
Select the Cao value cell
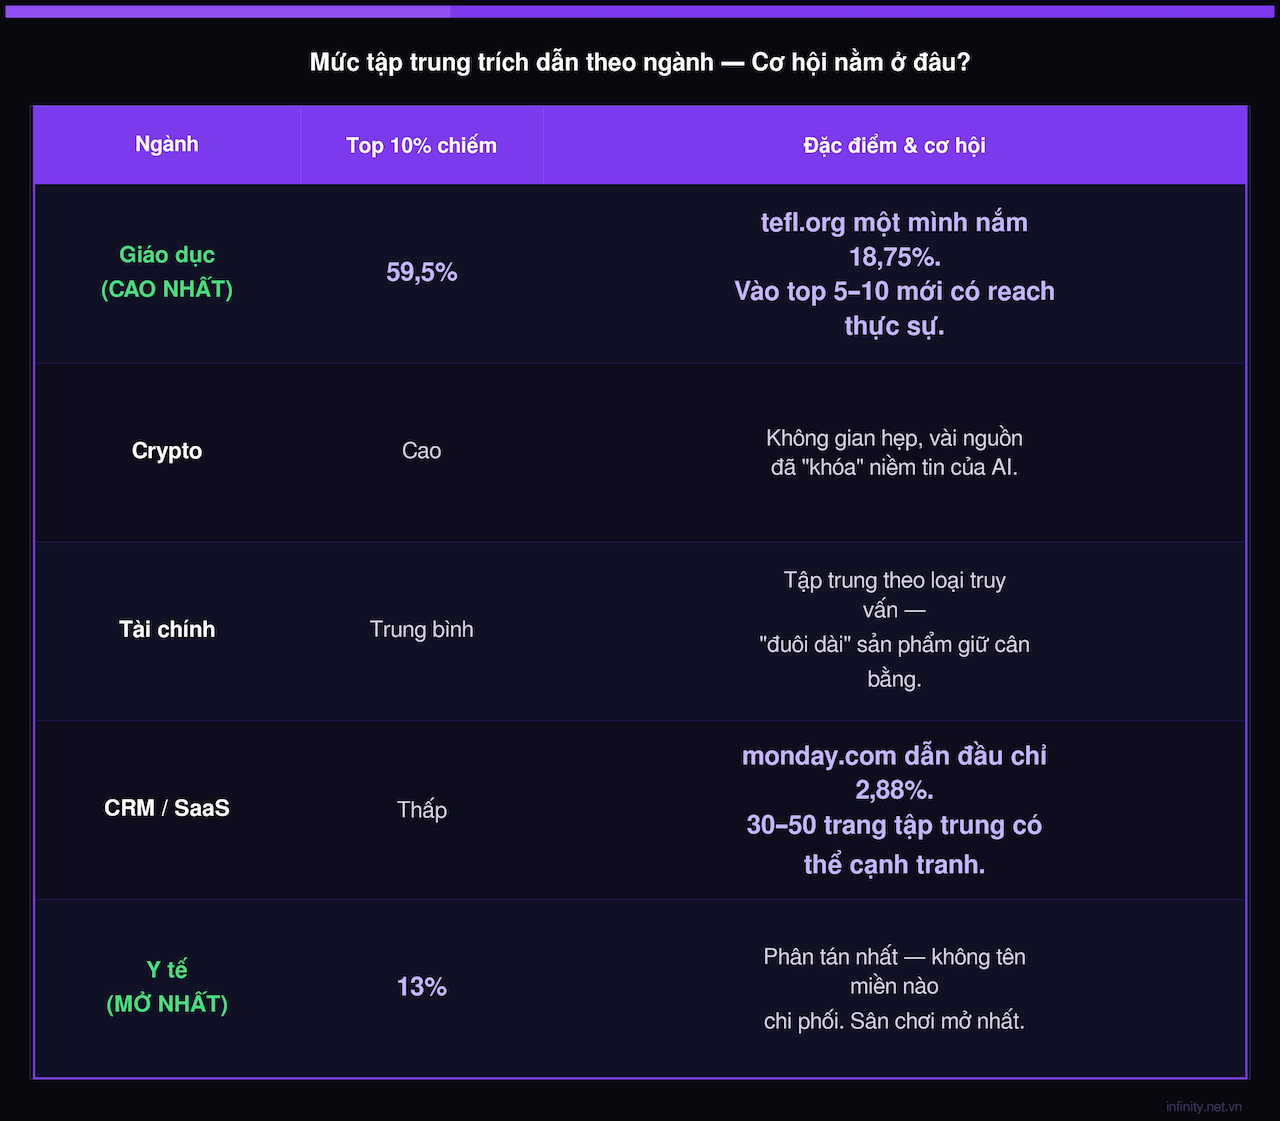[421, 451]
